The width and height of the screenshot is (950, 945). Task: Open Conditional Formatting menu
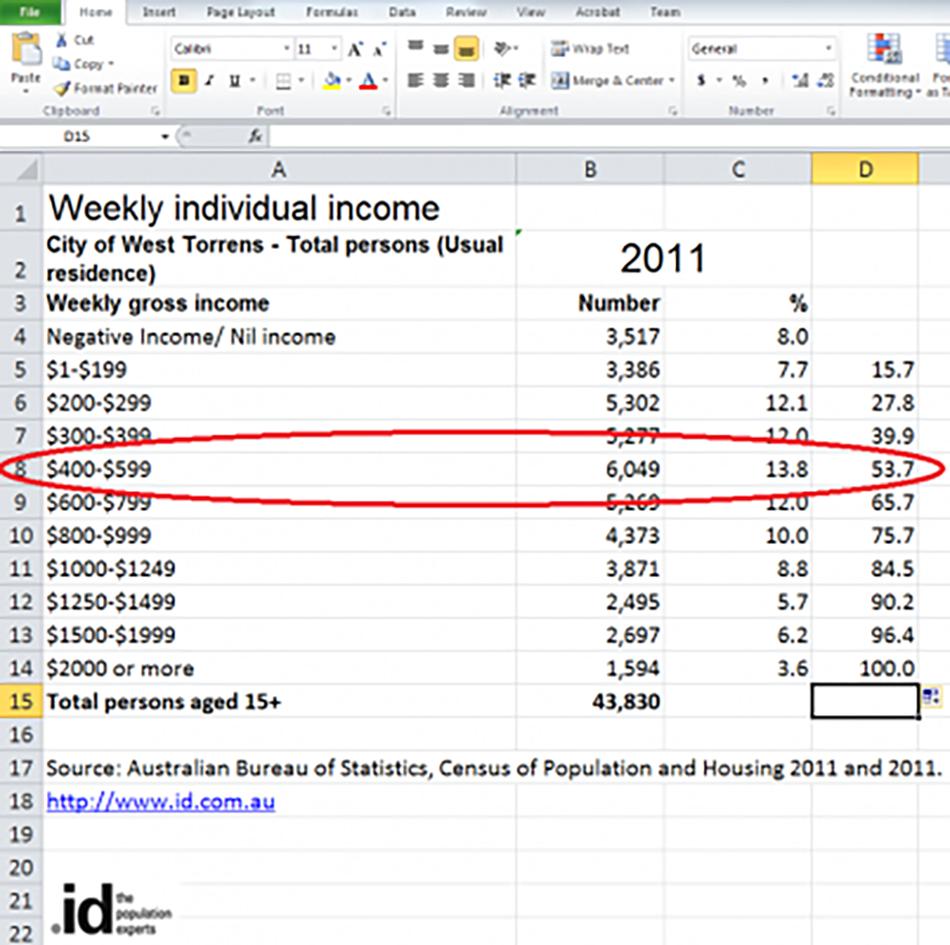tap(884, 65)
